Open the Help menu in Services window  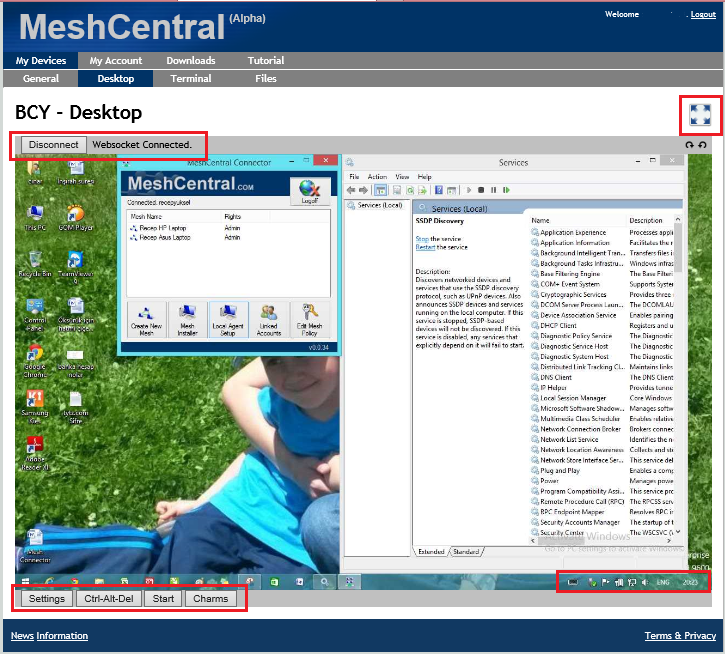[424, 177]
